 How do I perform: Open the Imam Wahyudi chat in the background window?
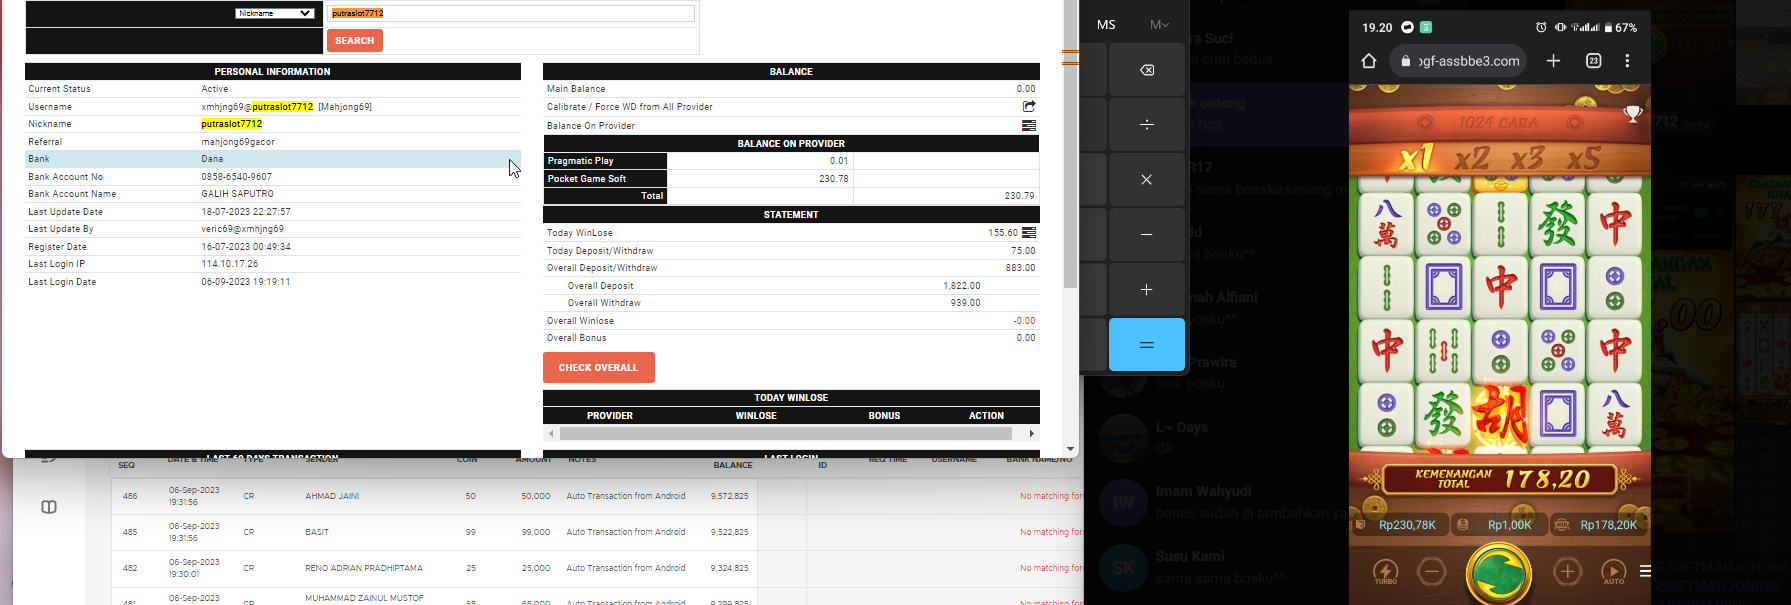pos(1217,502)
